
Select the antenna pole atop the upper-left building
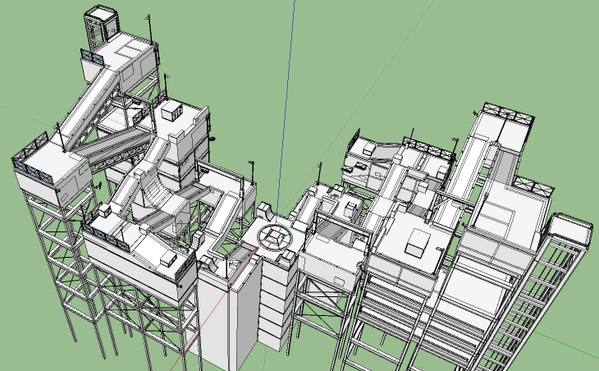coord(150,30)
